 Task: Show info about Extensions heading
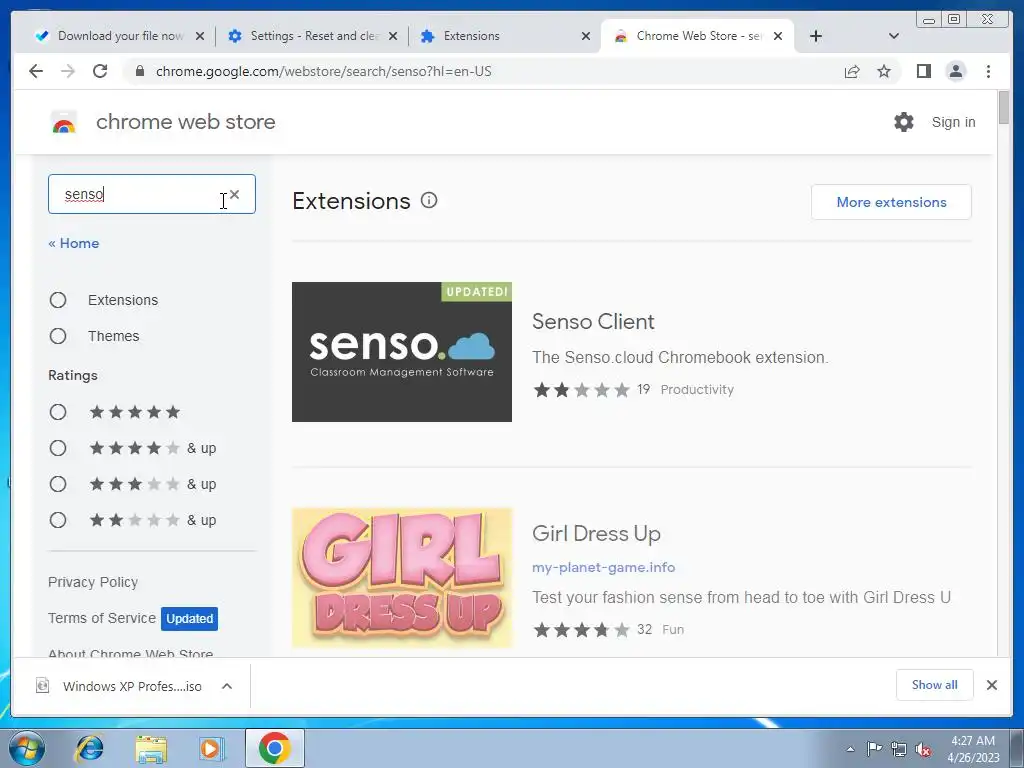pos(429,200)
